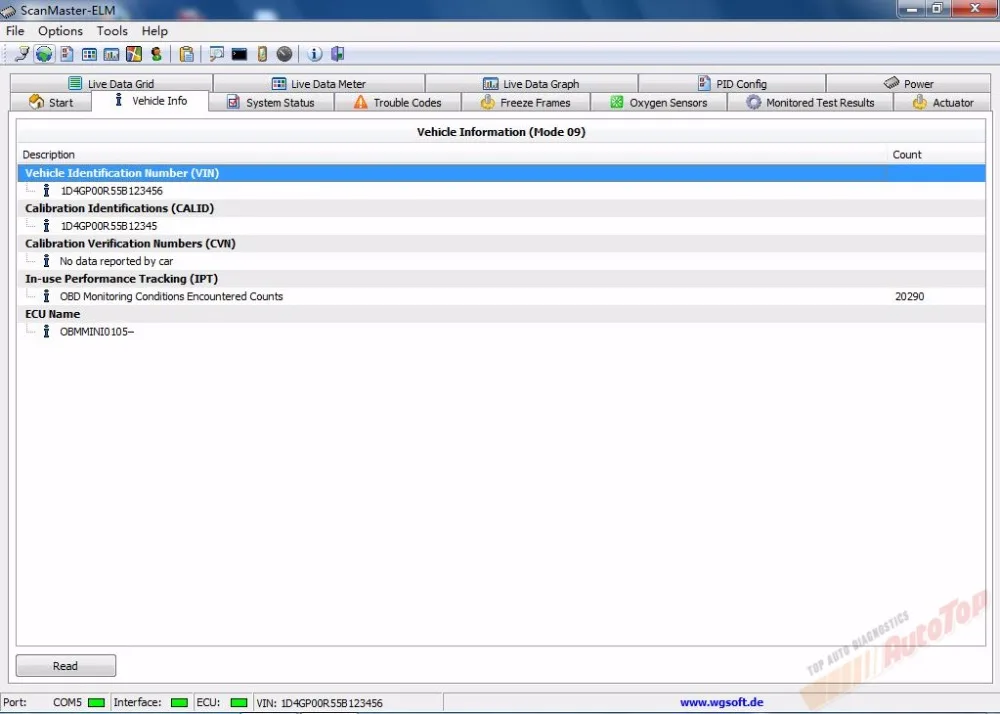Open the Actuator tab
This screenshot has width=1000, height=714.
(x=943, y=102)
